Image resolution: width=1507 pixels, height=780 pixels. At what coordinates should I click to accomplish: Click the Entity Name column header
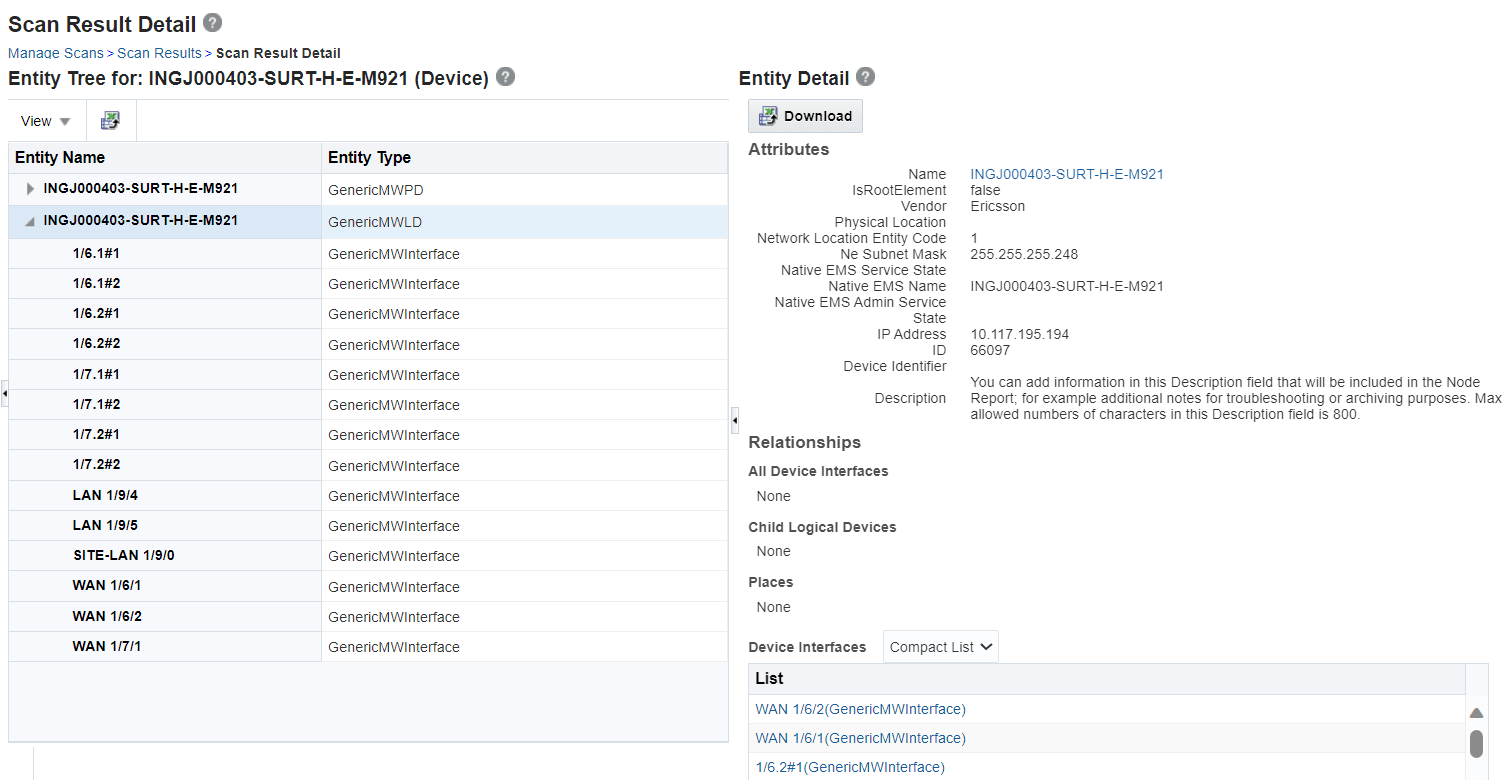[165, 157]
